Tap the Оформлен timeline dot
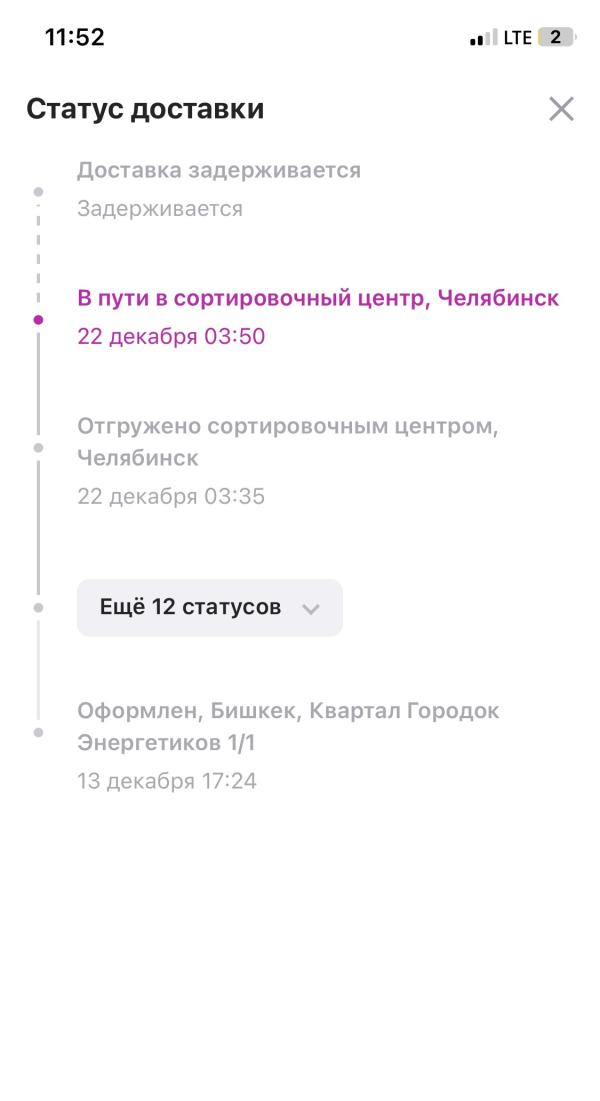600x1101 pixels. pyautogui.click(x=39, y=732)
